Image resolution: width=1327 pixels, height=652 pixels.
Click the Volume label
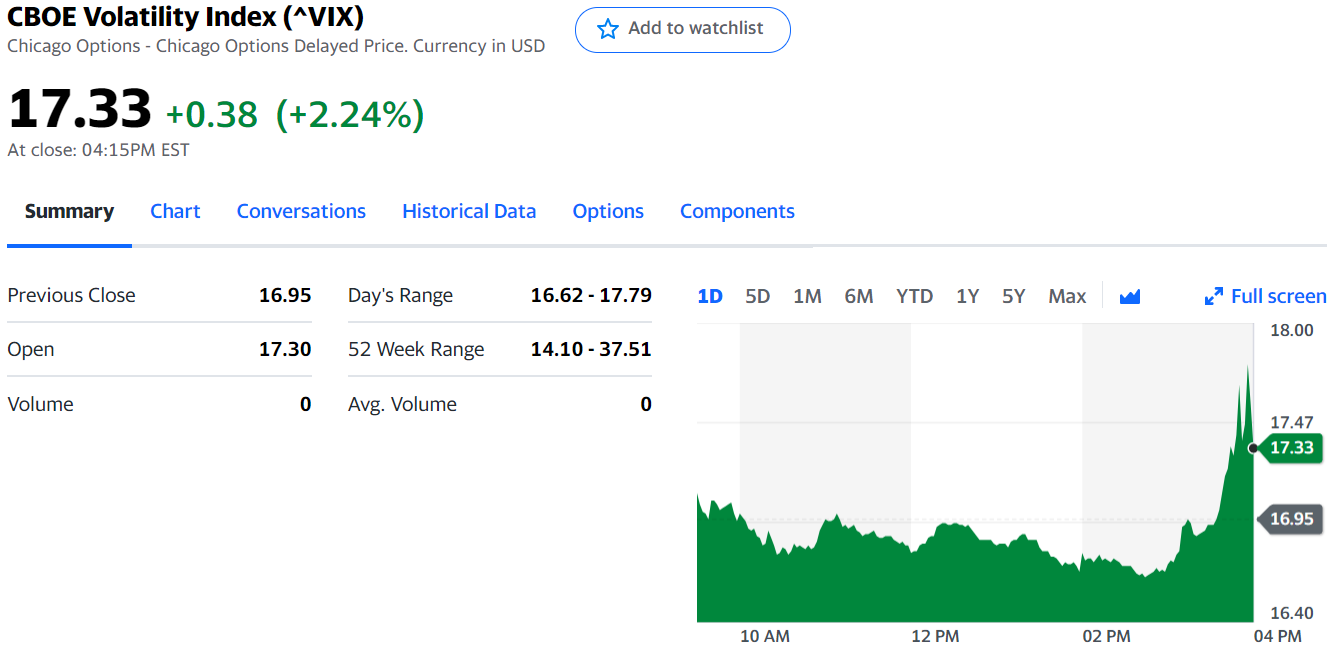40,404
